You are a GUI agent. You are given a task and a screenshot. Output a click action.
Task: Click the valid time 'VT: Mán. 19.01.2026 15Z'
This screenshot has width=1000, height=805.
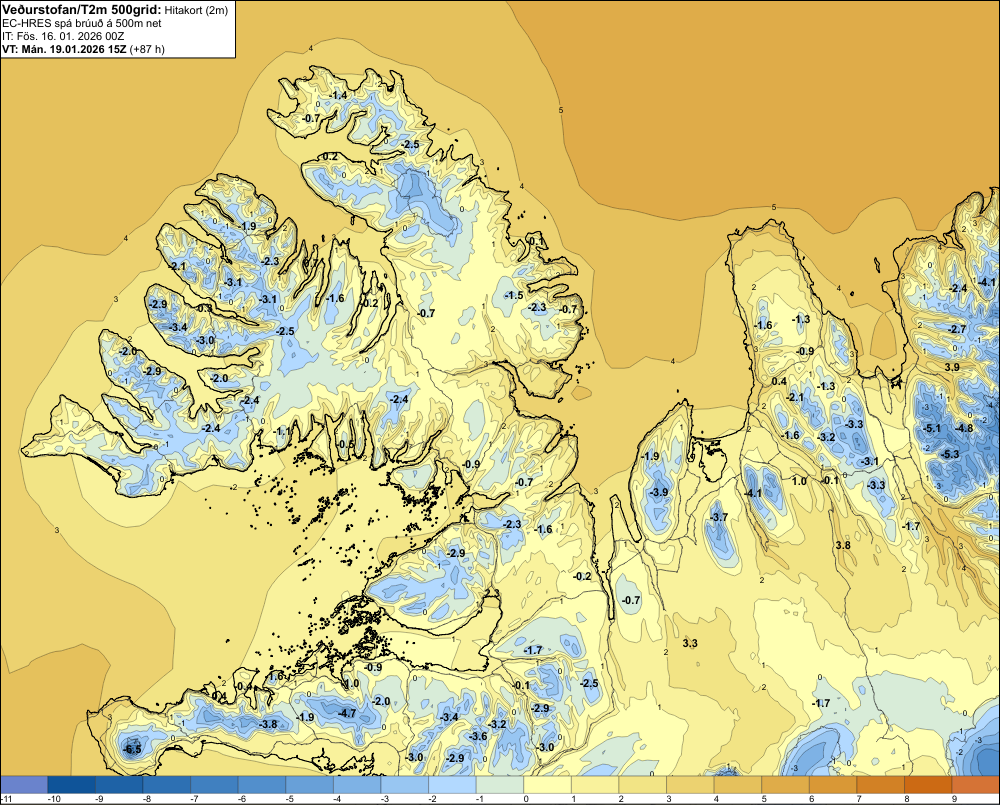64,49
